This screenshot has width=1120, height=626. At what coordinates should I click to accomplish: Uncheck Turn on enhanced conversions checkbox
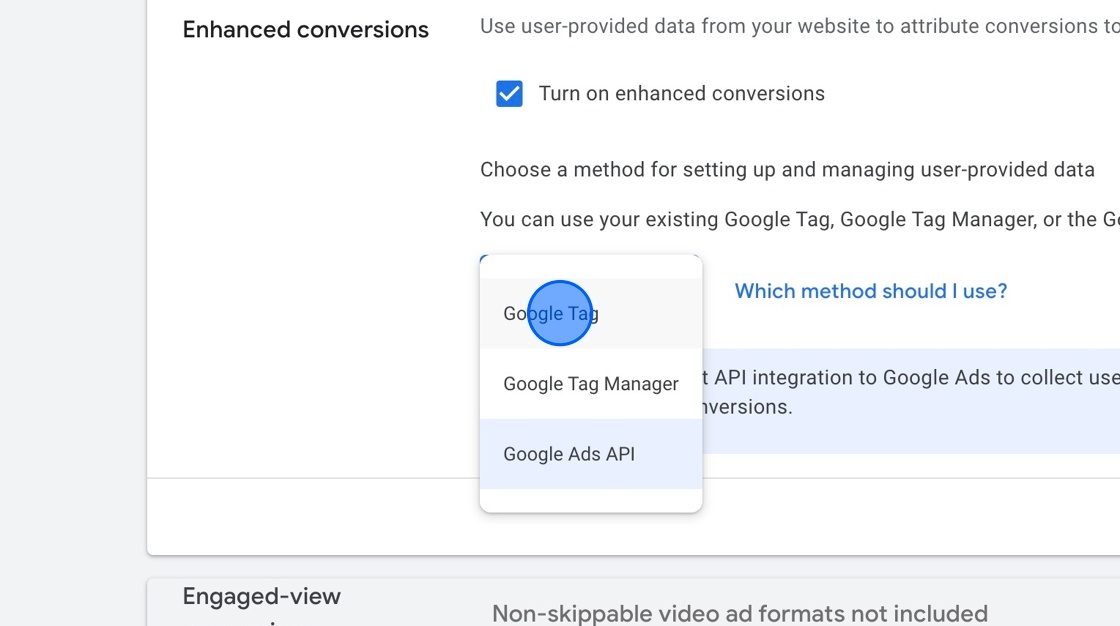pos(509,94)
